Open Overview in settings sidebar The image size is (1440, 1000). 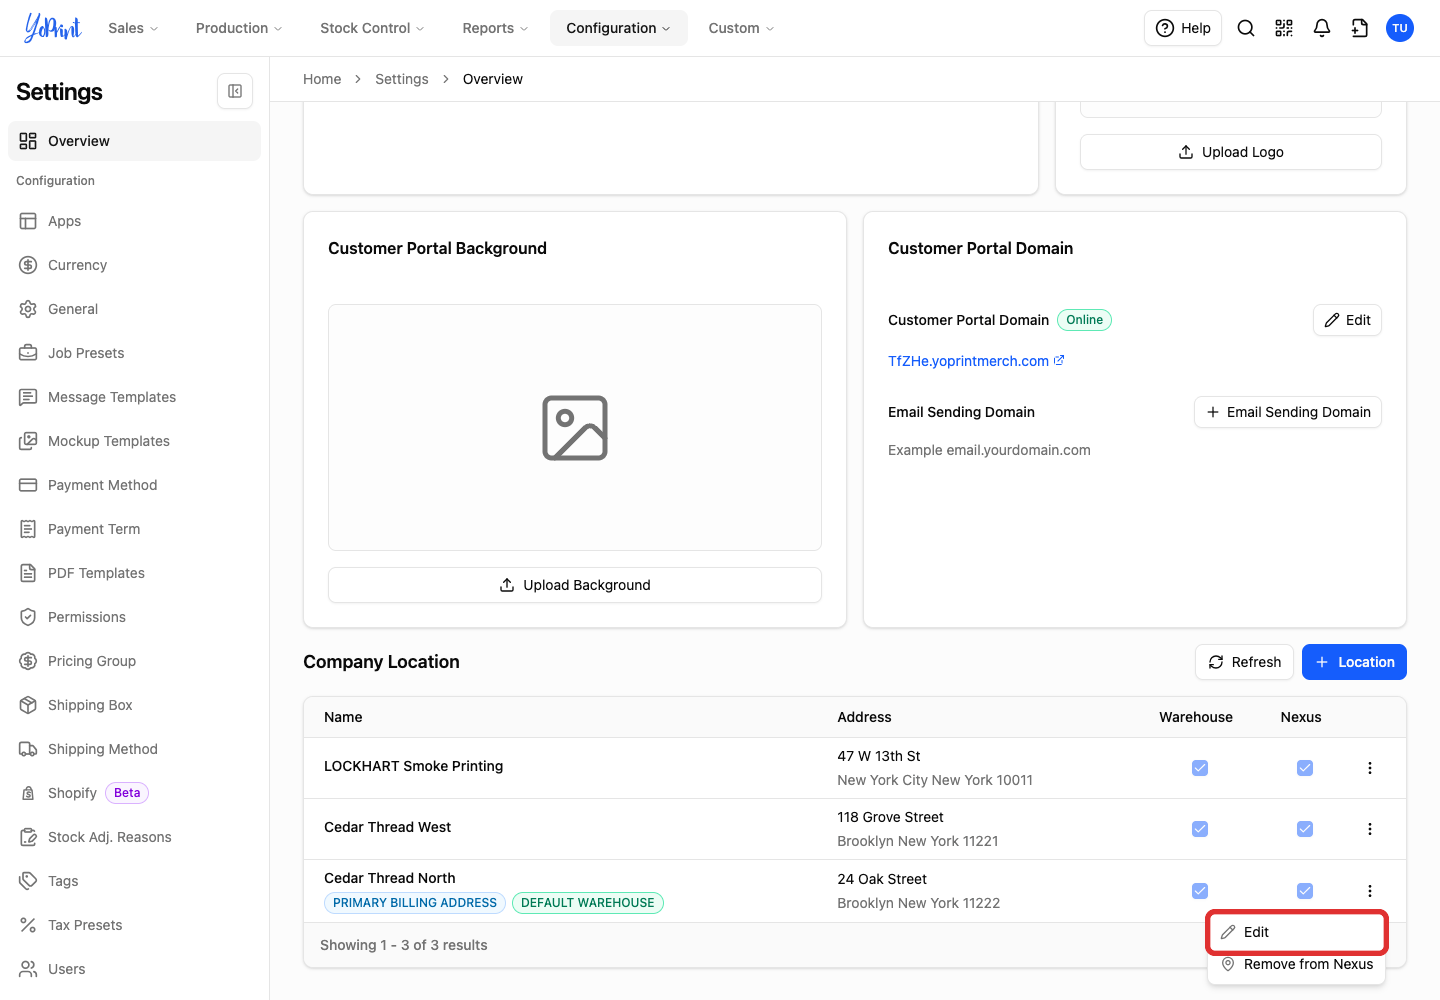134,141
